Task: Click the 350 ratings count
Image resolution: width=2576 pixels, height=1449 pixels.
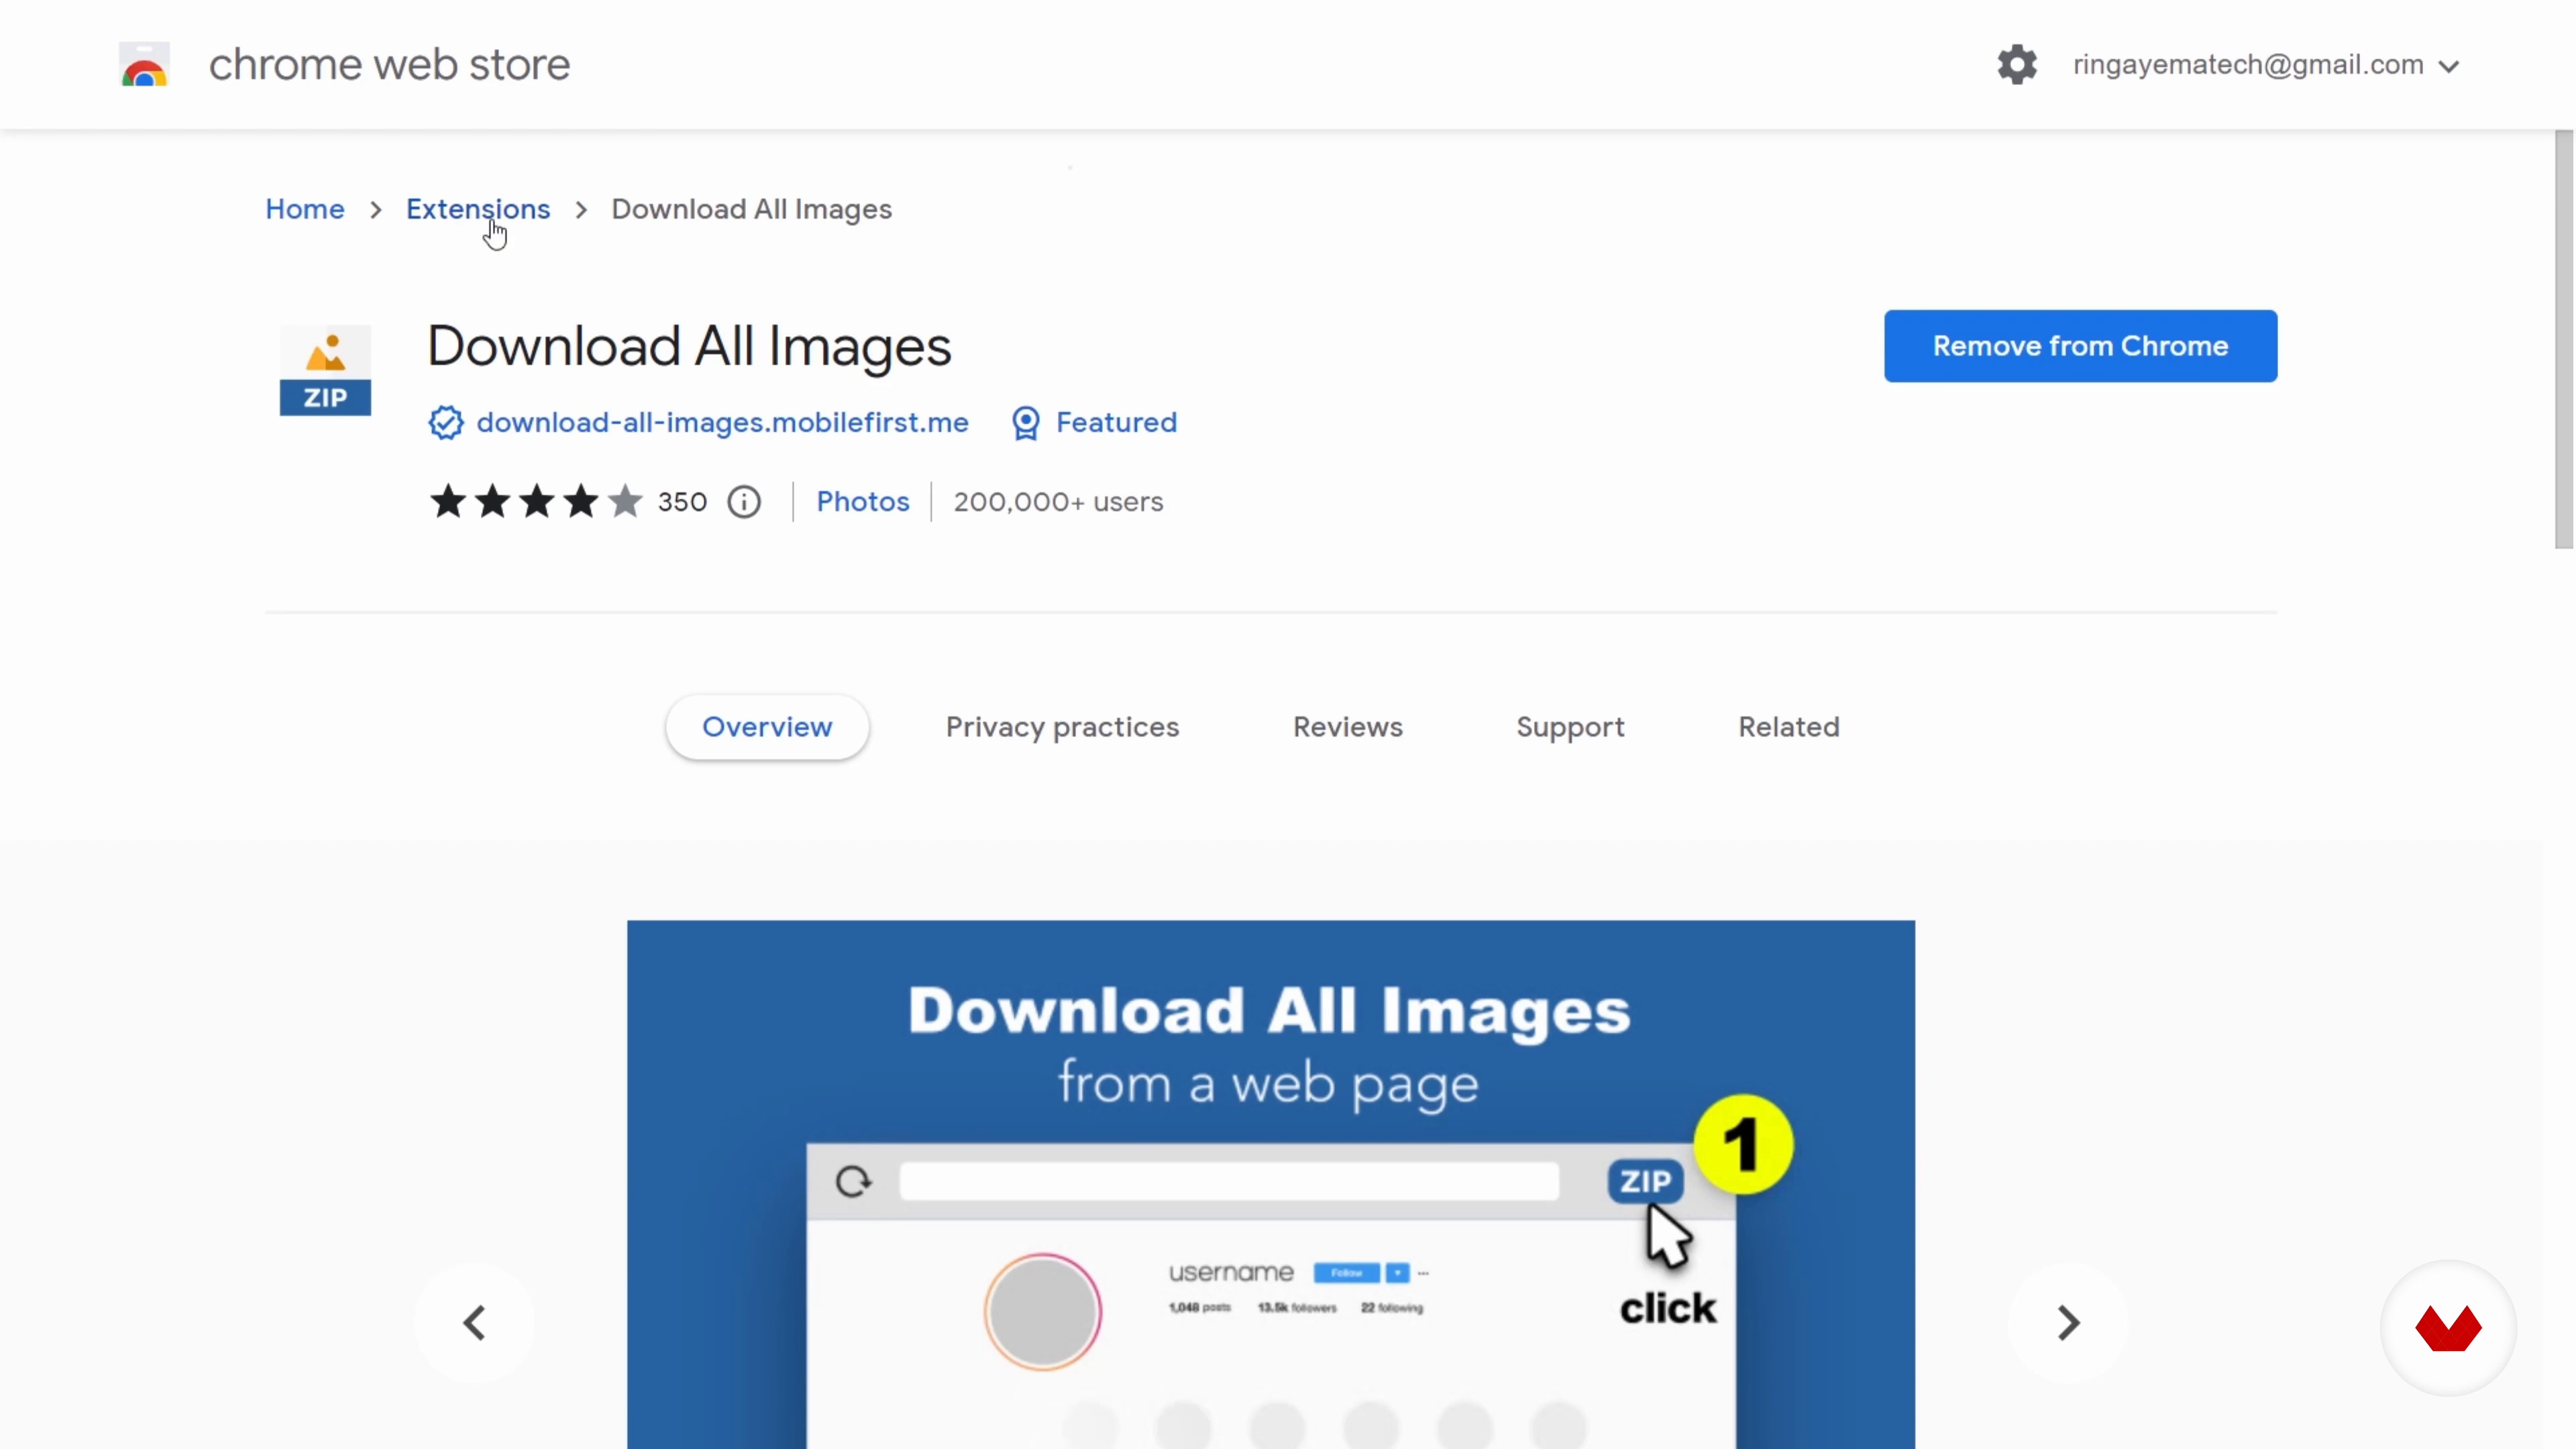Action: 682,502
